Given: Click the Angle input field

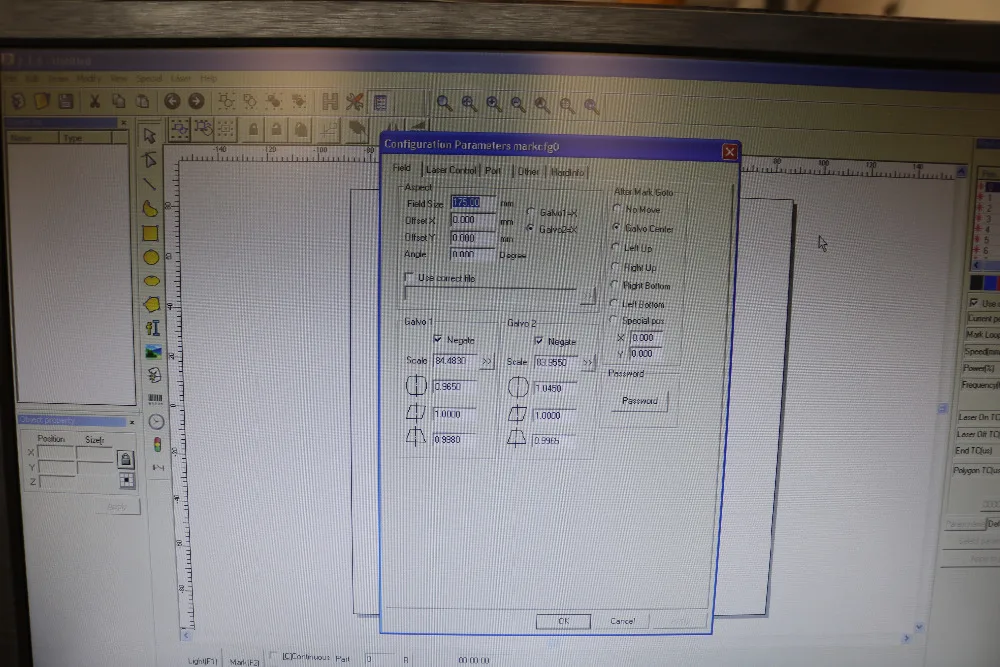Looking at the screenshot, I should click(x=473, y=254).
